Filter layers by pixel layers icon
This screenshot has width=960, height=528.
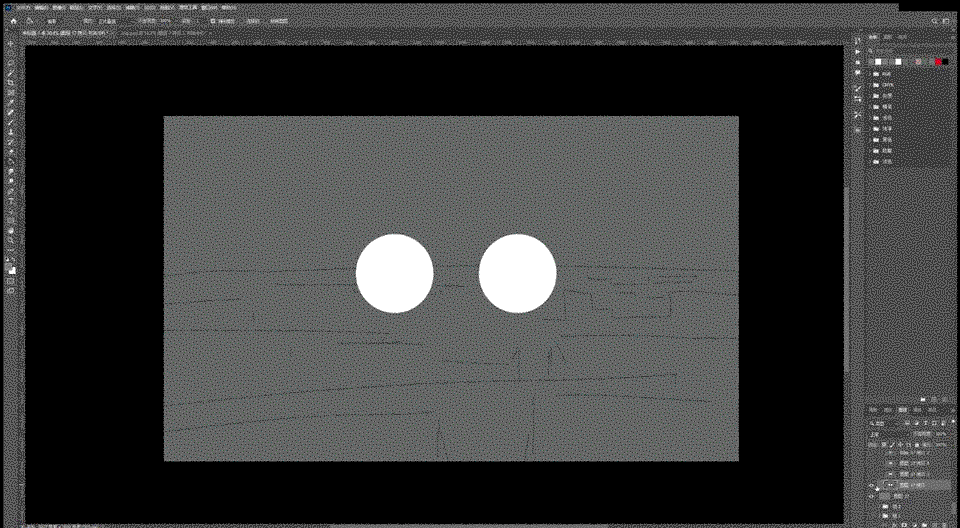tap(907, 423)
